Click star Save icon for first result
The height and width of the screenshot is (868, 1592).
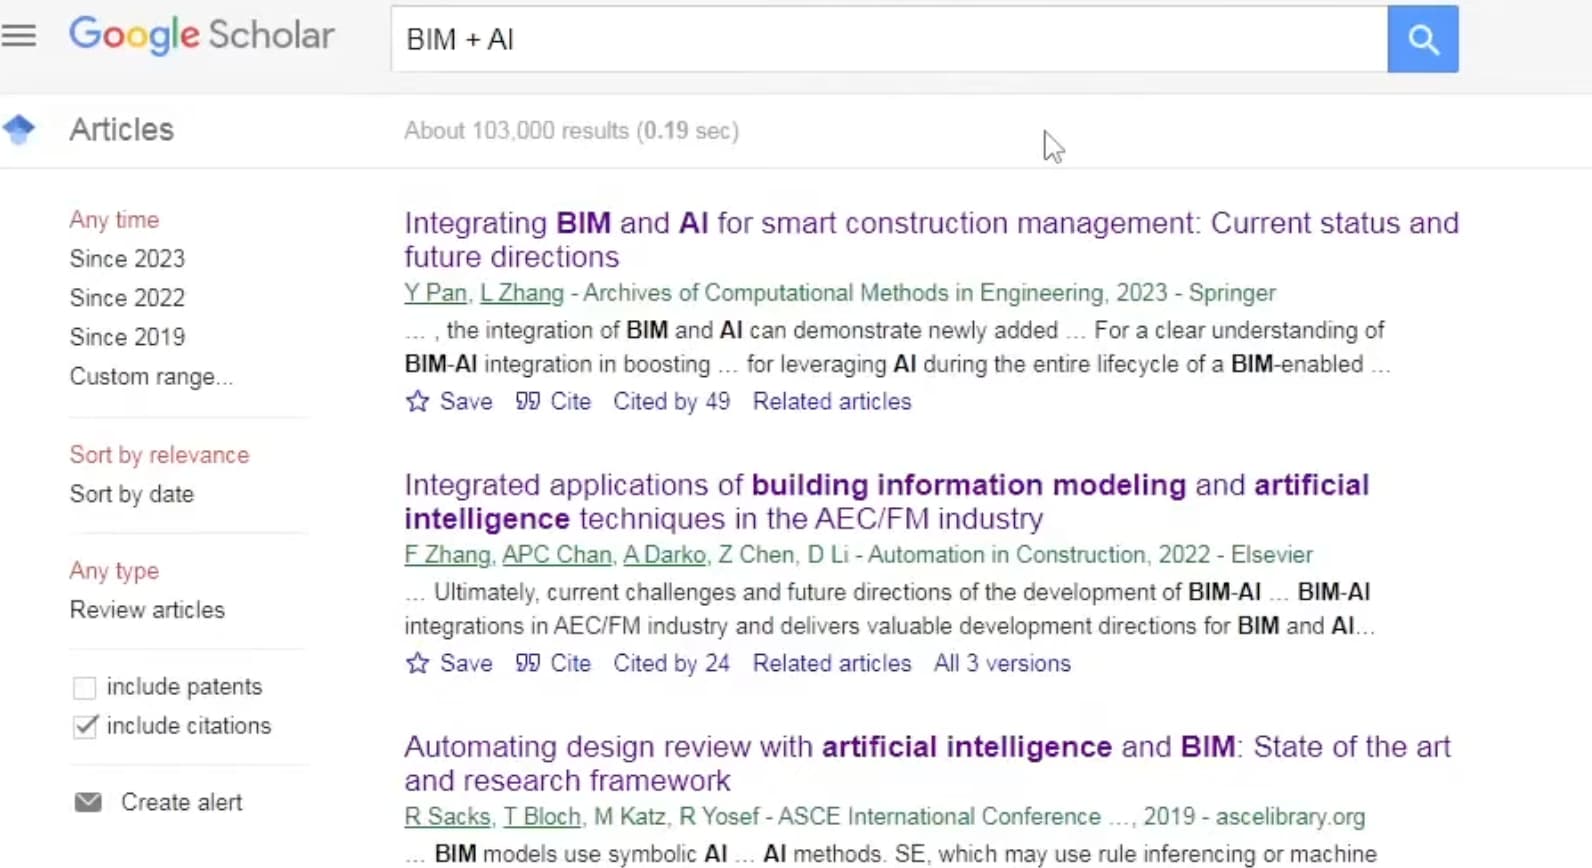pos(417,402)
